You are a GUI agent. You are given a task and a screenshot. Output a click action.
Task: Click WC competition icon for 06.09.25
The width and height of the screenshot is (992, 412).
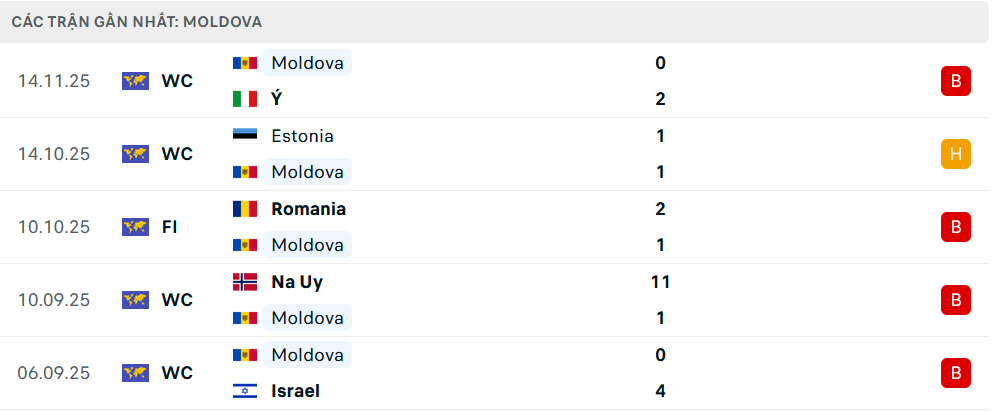coord(135,373)
